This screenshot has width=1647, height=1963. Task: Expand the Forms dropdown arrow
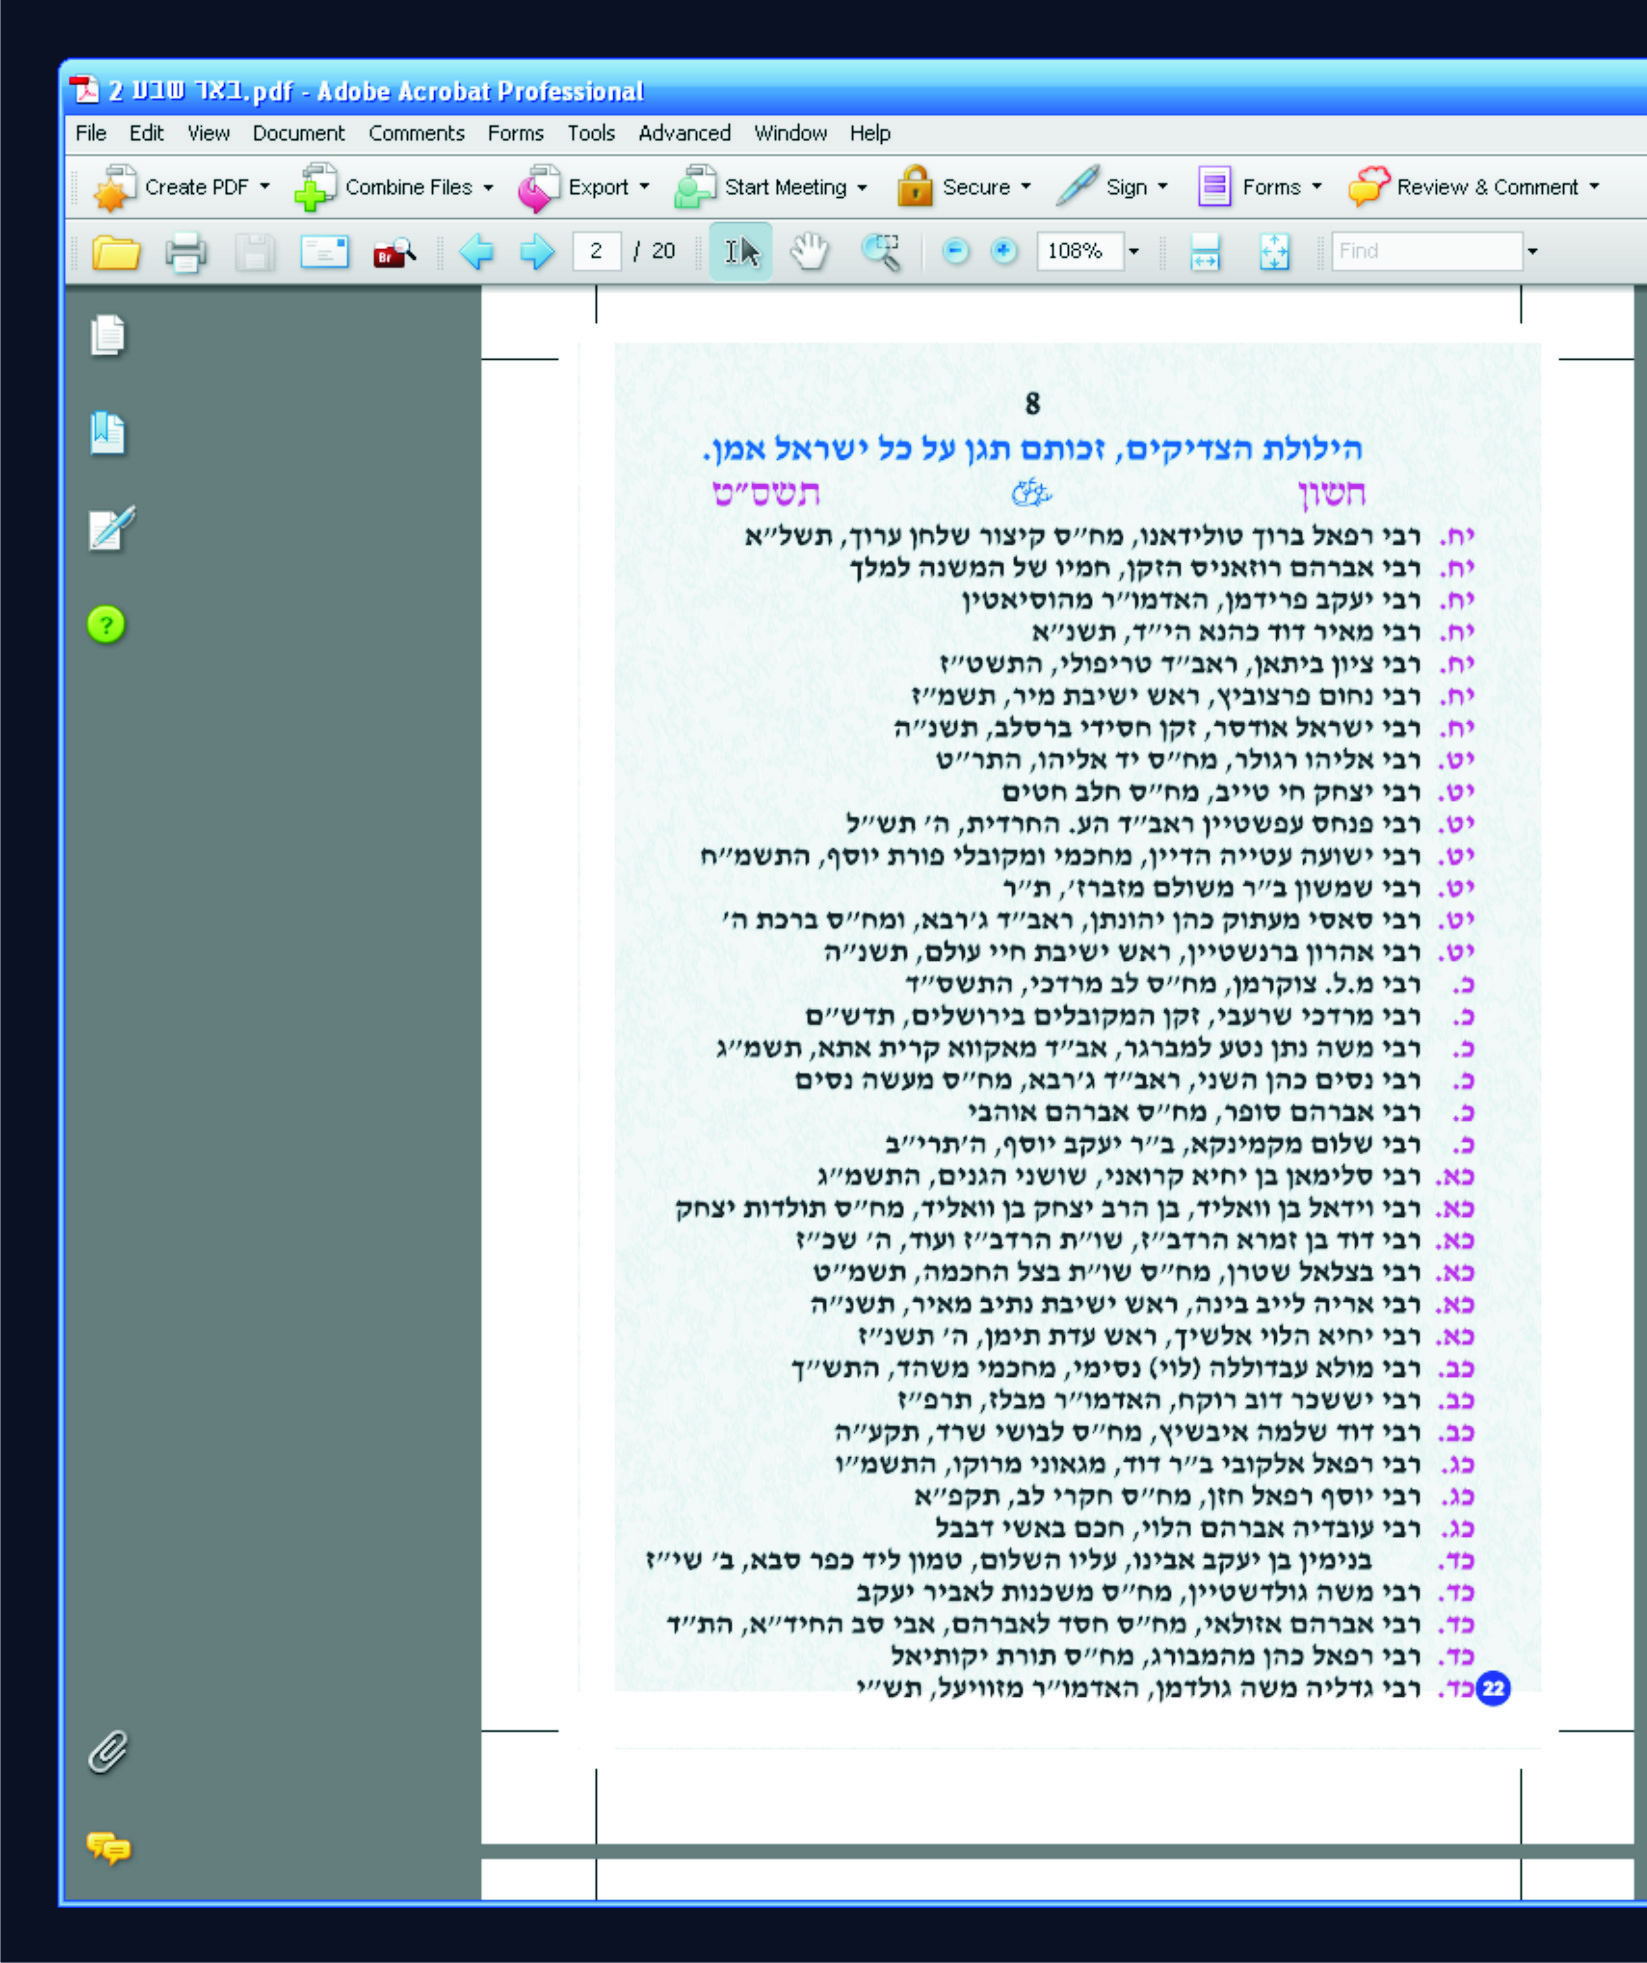click(x=1317, y=187)
